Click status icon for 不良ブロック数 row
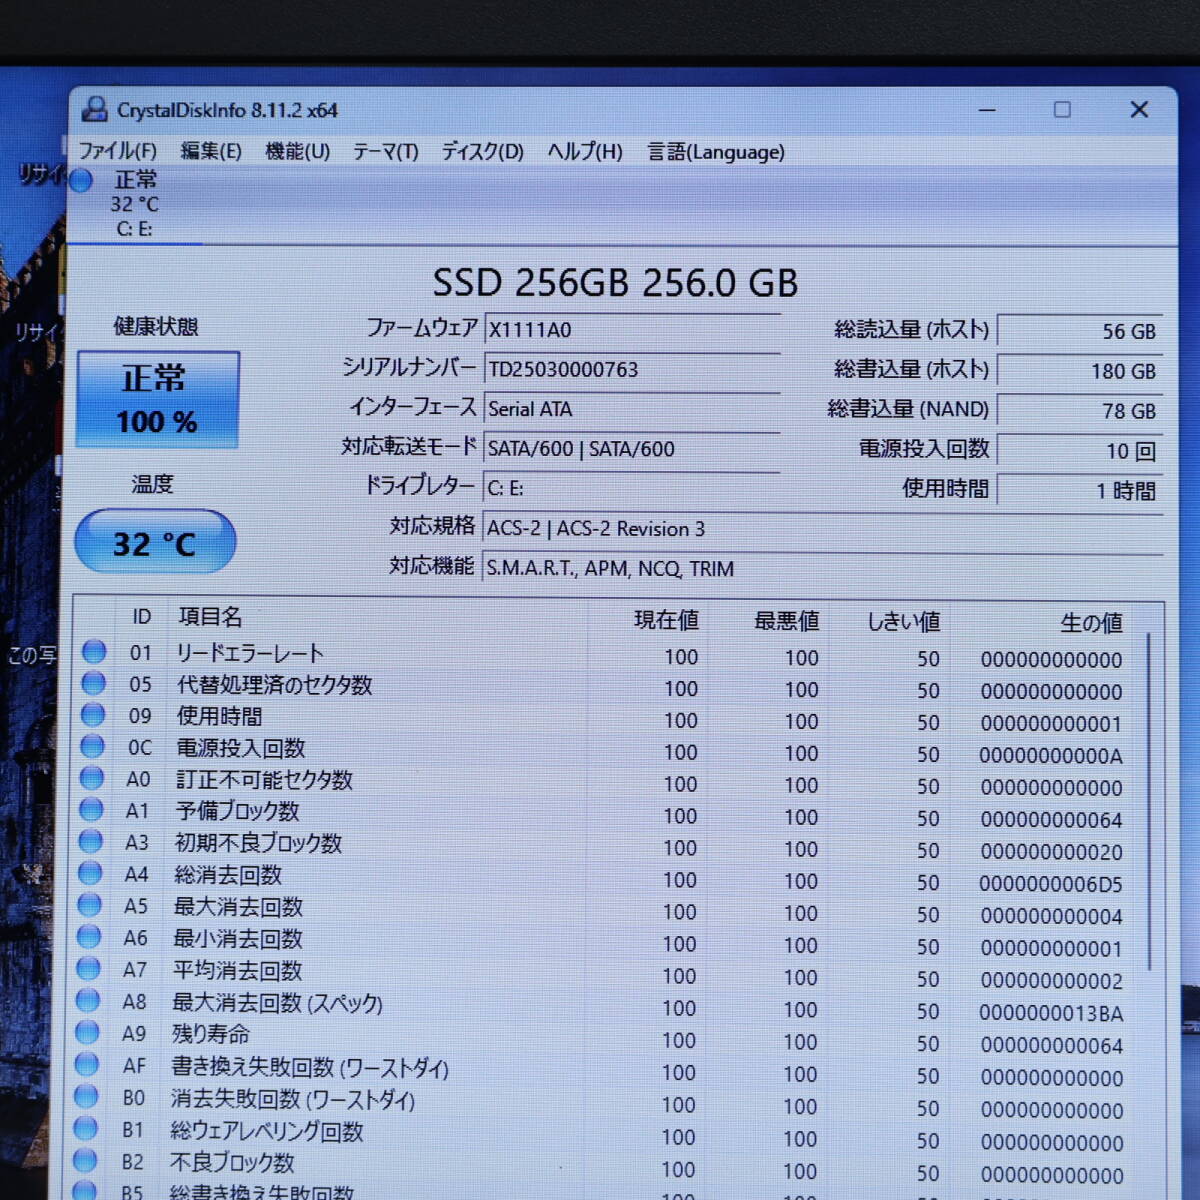The image size is (1200, 1200). coord(86,1160)
